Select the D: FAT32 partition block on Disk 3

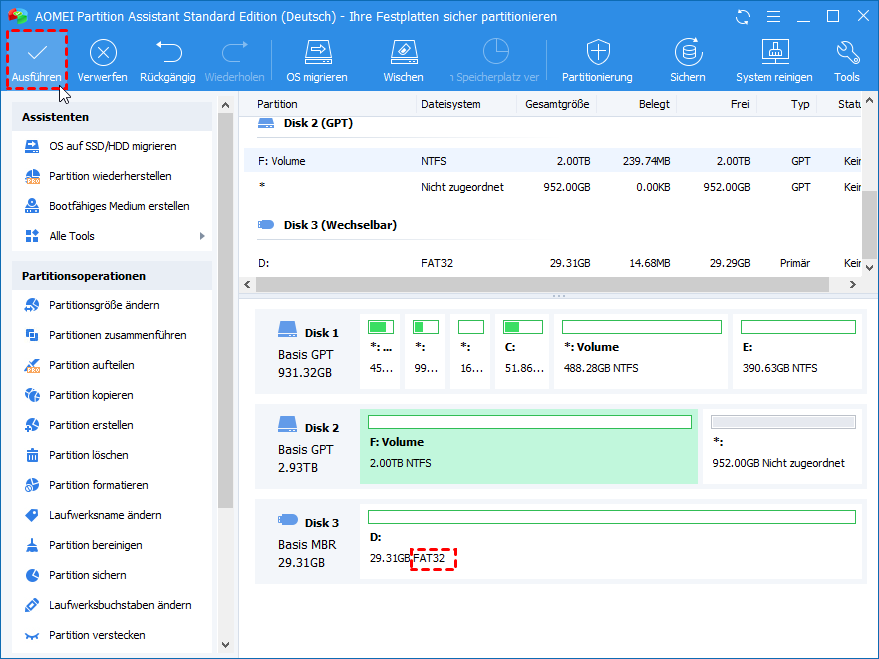(x=611, y=539)
